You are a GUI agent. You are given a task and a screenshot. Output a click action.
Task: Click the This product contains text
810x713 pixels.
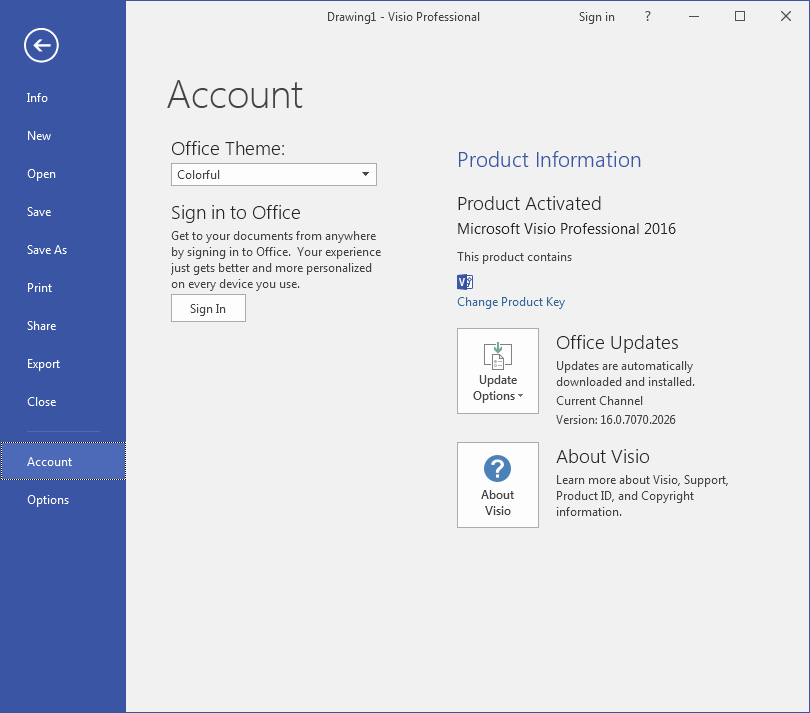click(x=515, y=257)
